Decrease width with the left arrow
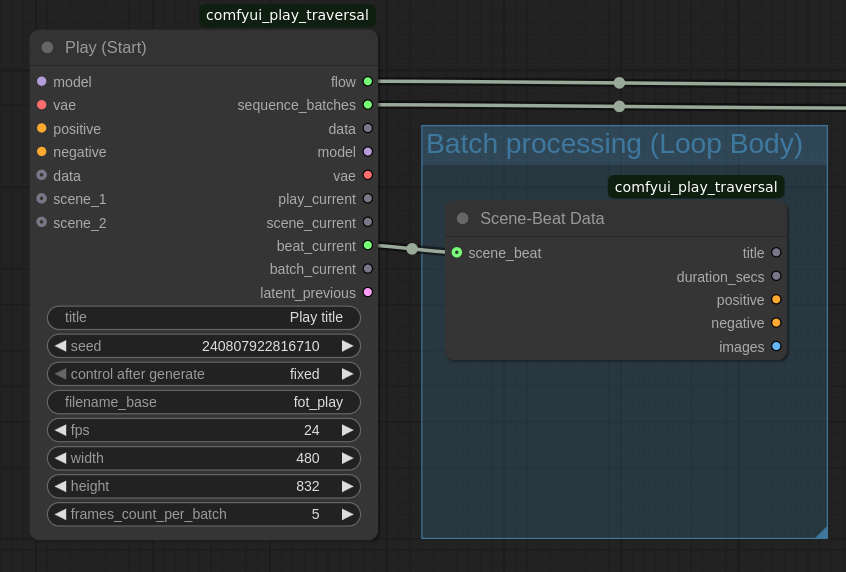Screen dimensions: 846x572 60,458
